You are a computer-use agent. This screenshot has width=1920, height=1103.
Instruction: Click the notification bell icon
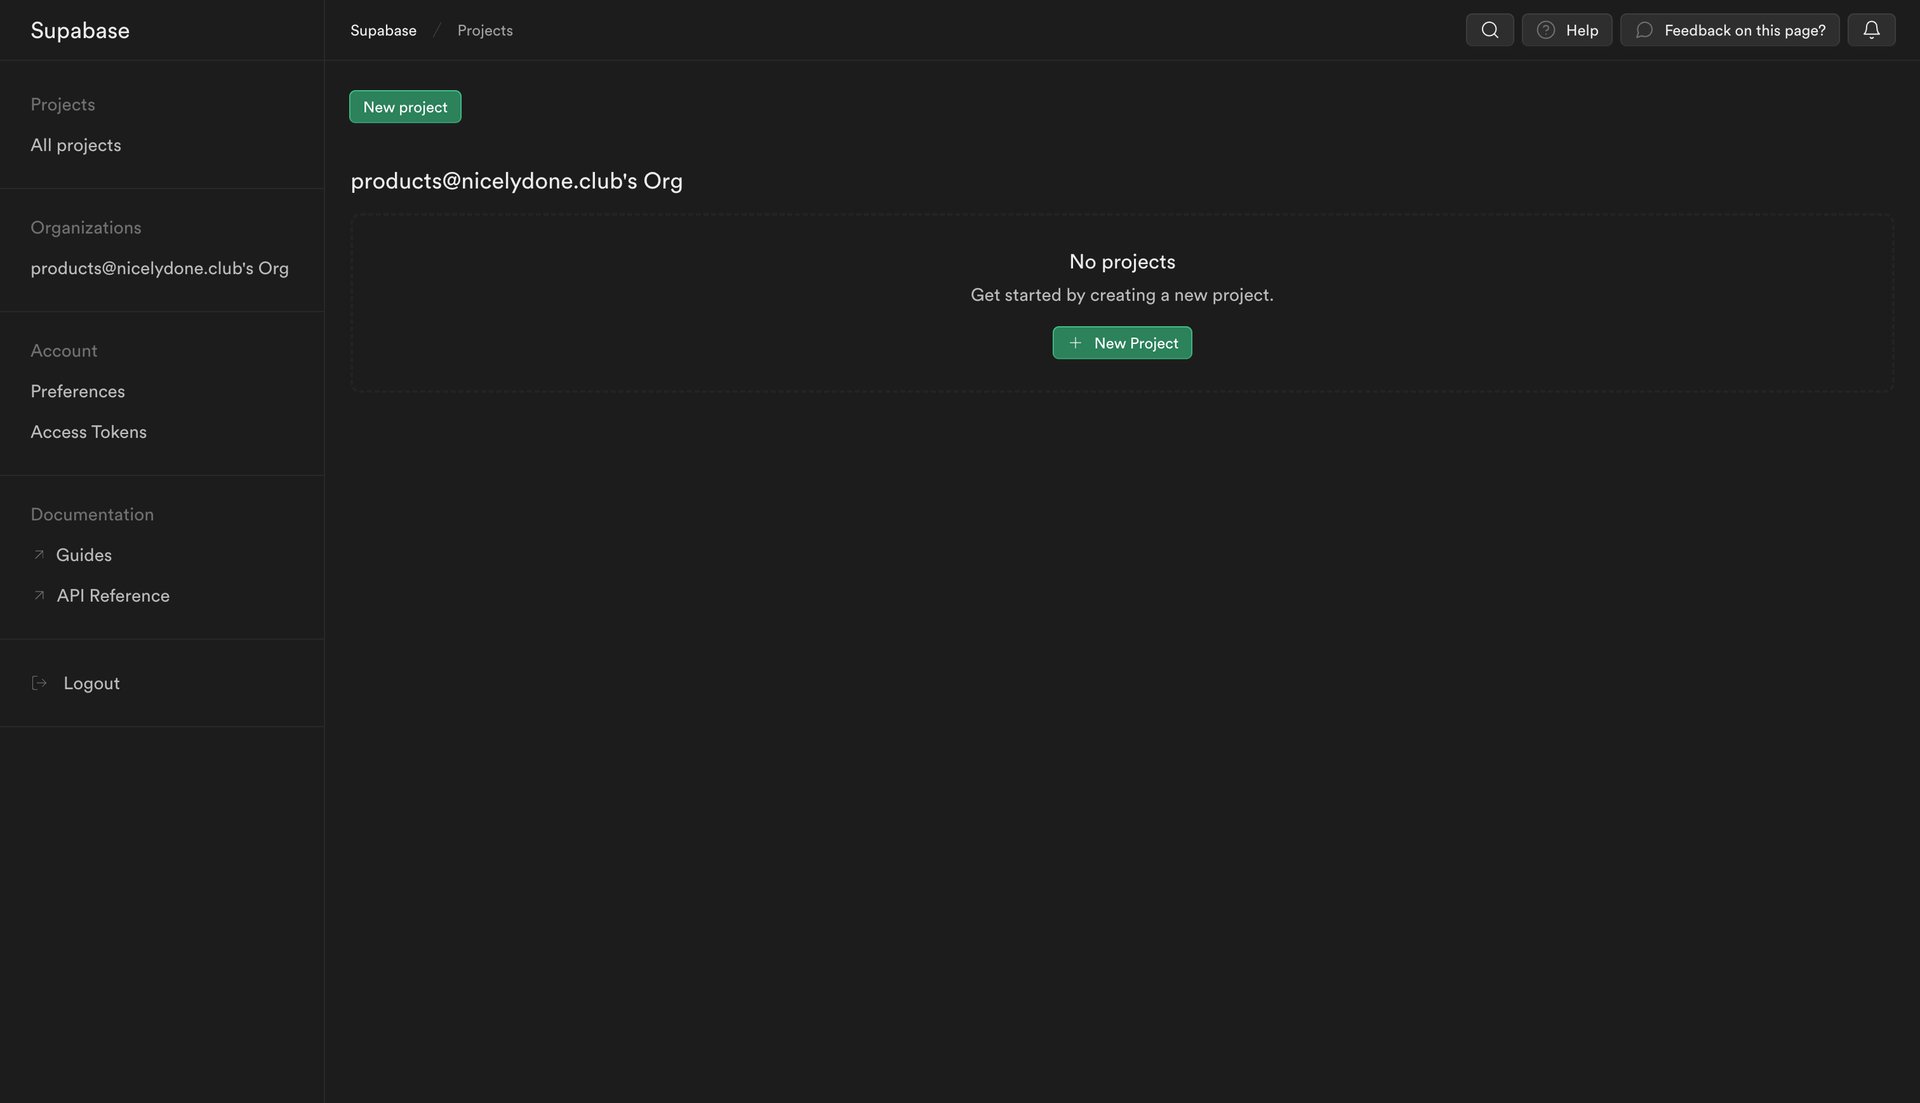point(1870,29)
